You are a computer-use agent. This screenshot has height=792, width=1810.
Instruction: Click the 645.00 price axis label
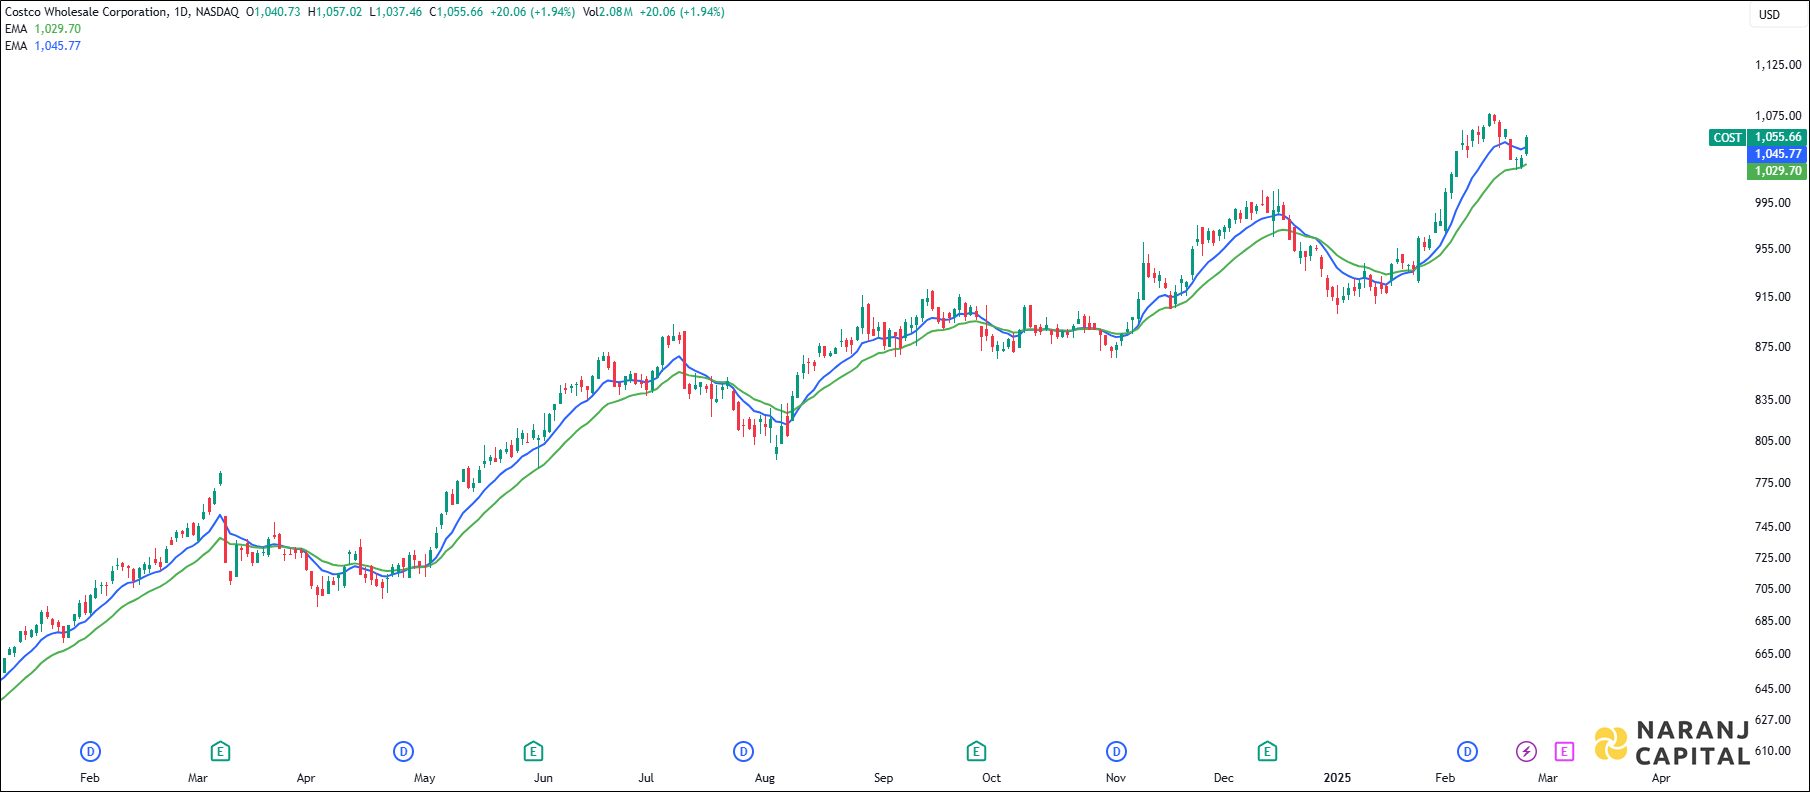(1773, 689)
